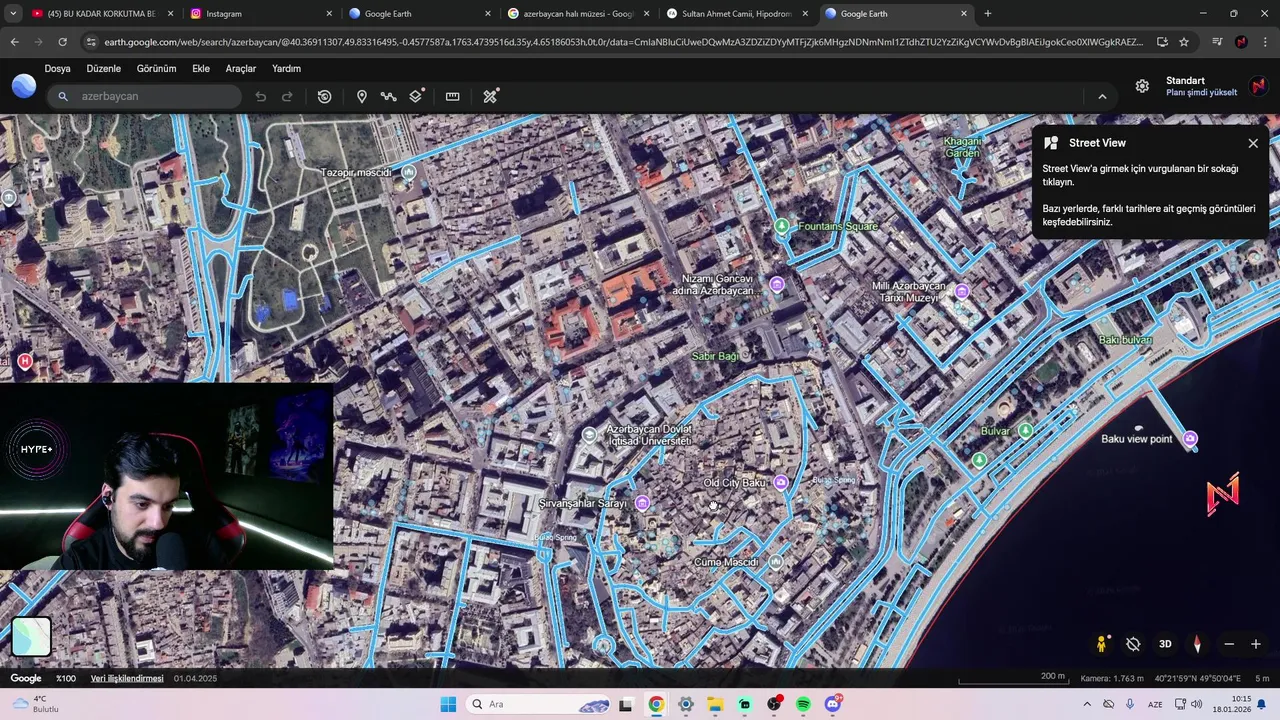1280x720 pixels.
Task: Click the Old City Baku marker
Action: (781, 482)
